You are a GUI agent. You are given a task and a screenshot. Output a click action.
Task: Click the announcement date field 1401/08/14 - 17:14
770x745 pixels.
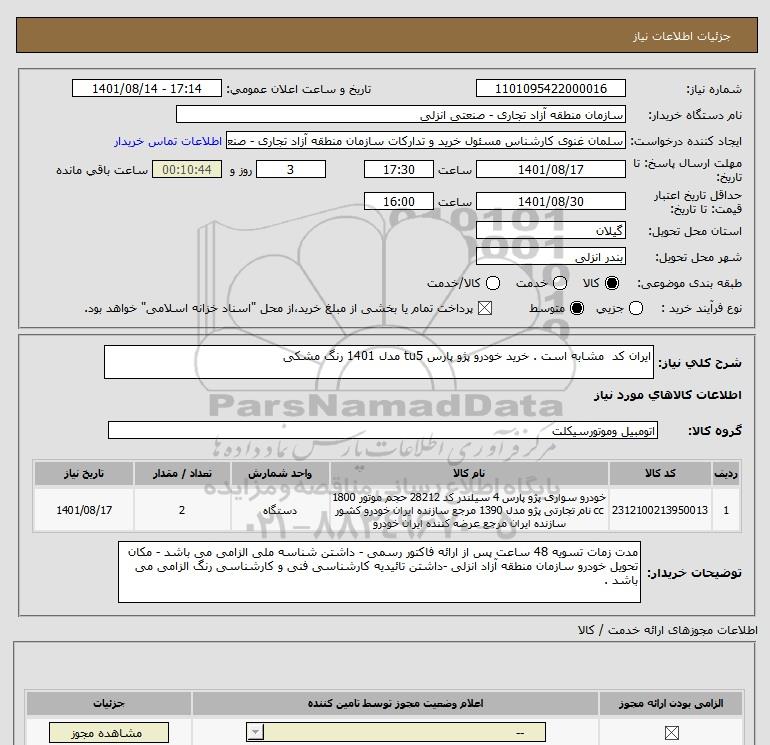click(146, 88)
